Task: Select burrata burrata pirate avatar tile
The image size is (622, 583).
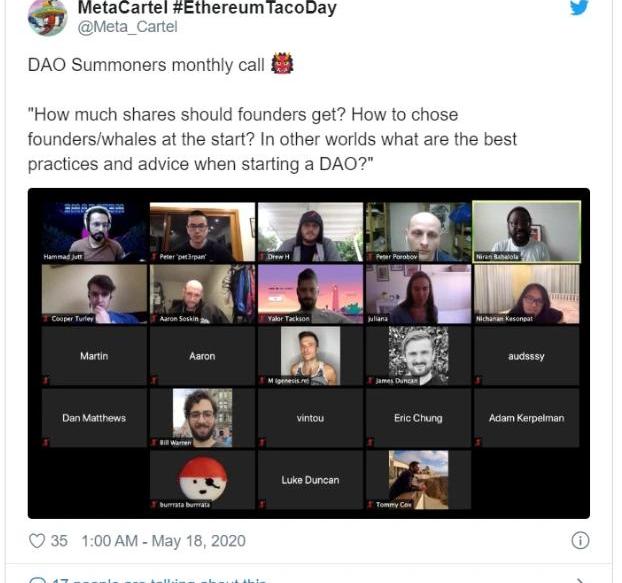Action: tap(202, 480)
